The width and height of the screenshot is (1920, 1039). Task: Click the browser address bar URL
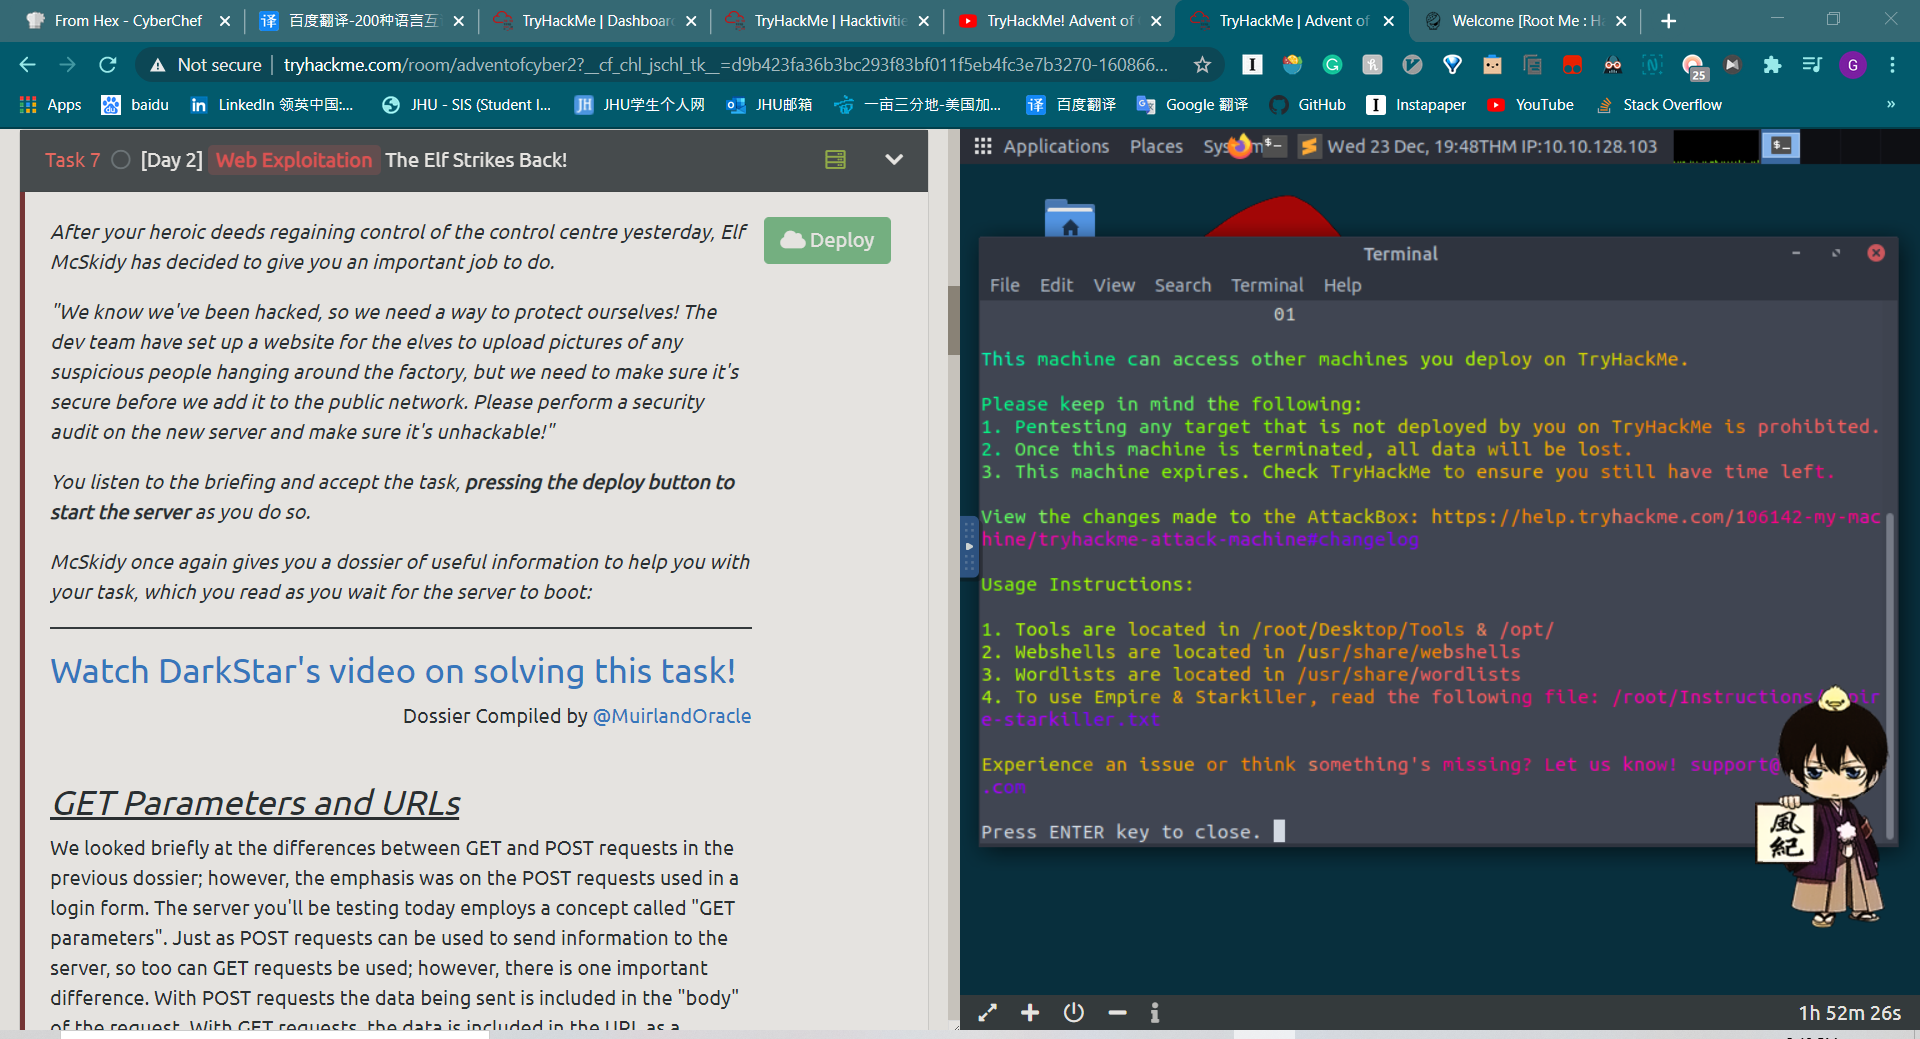coord(725,65)
